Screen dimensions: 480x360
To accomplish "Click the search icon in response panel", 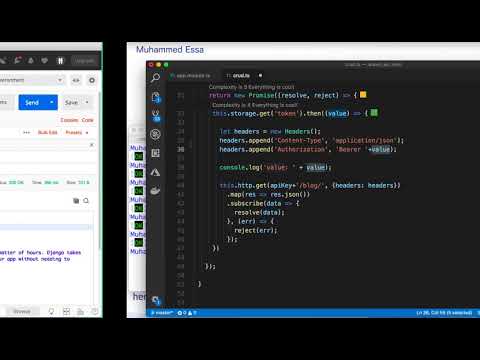I will [86, 201].
